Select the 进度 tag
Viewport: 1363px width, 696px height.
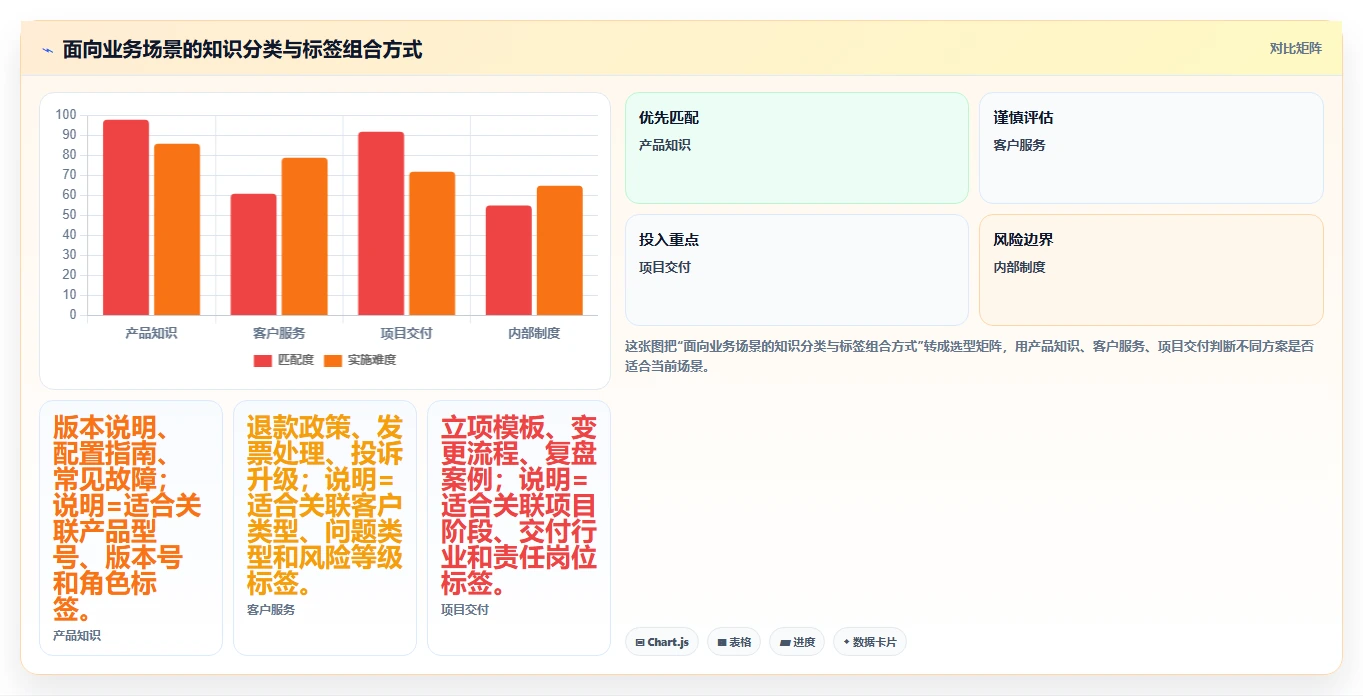click(797, 642)
